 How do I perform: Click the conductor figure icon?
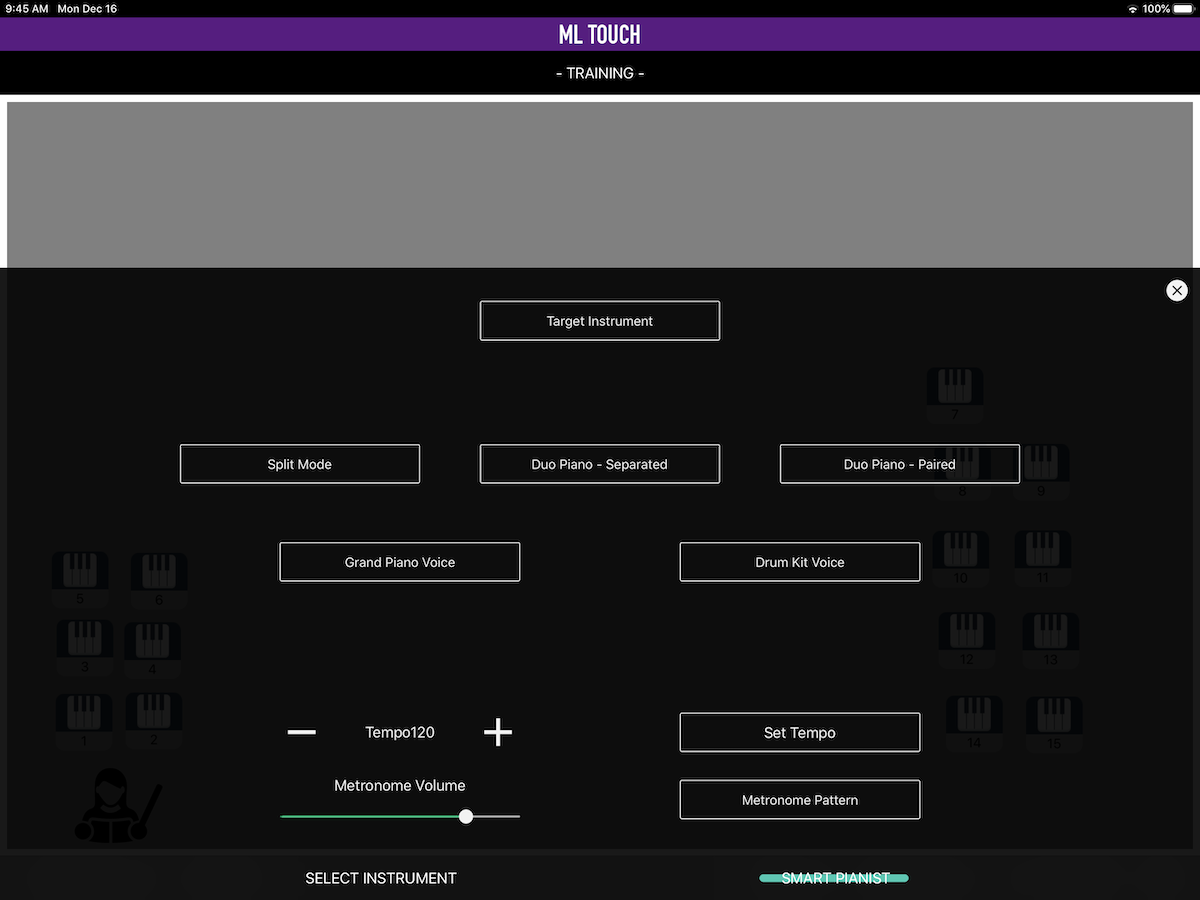(118, 804)
